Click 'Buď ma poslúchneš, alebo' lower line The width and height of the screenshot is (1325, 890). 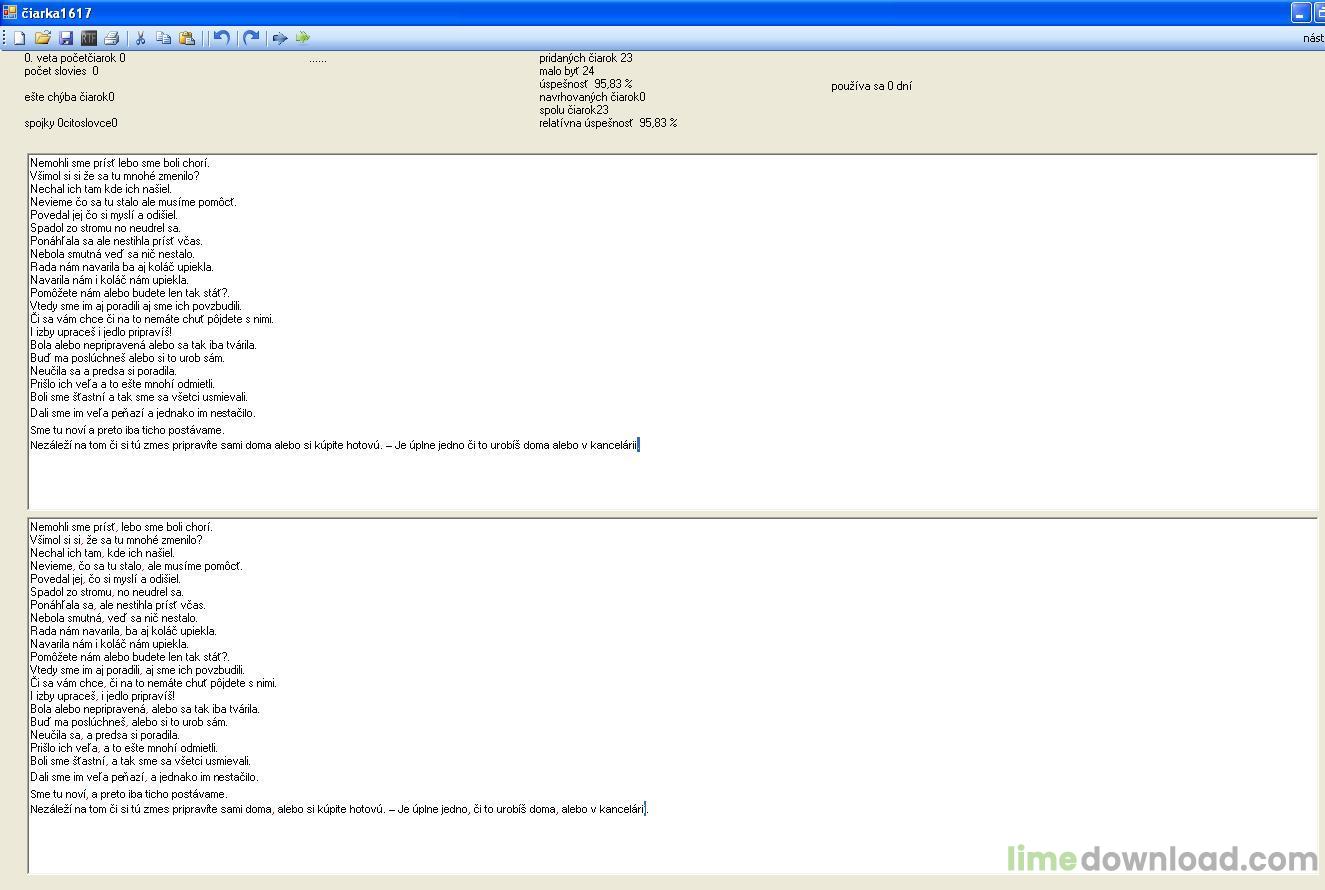(129, 722)
